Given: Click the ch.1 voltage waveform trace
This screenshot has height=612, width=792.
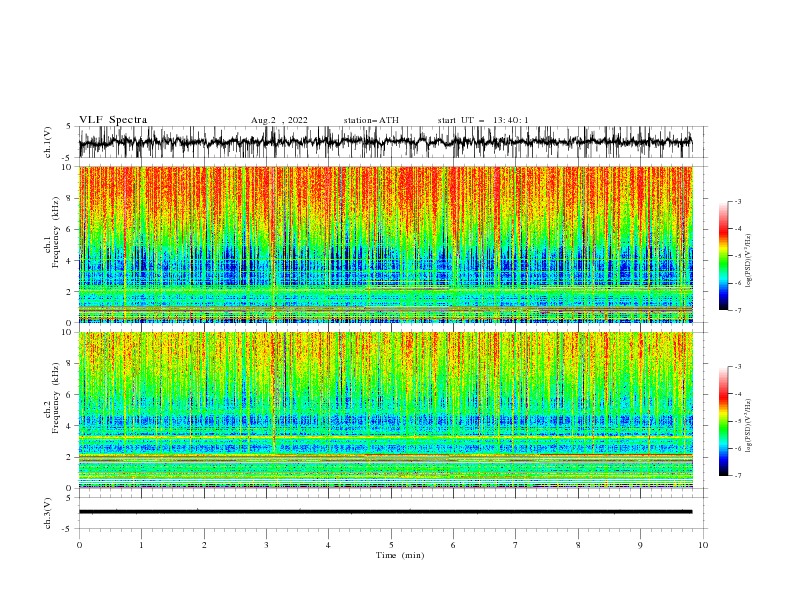Looking at the screenshot, I should click(x=385, y=142).
